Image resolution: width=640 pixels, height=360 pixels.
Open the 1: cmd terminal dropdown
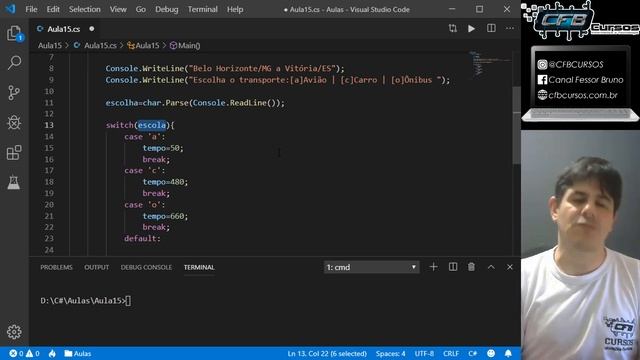pos(371,267)
